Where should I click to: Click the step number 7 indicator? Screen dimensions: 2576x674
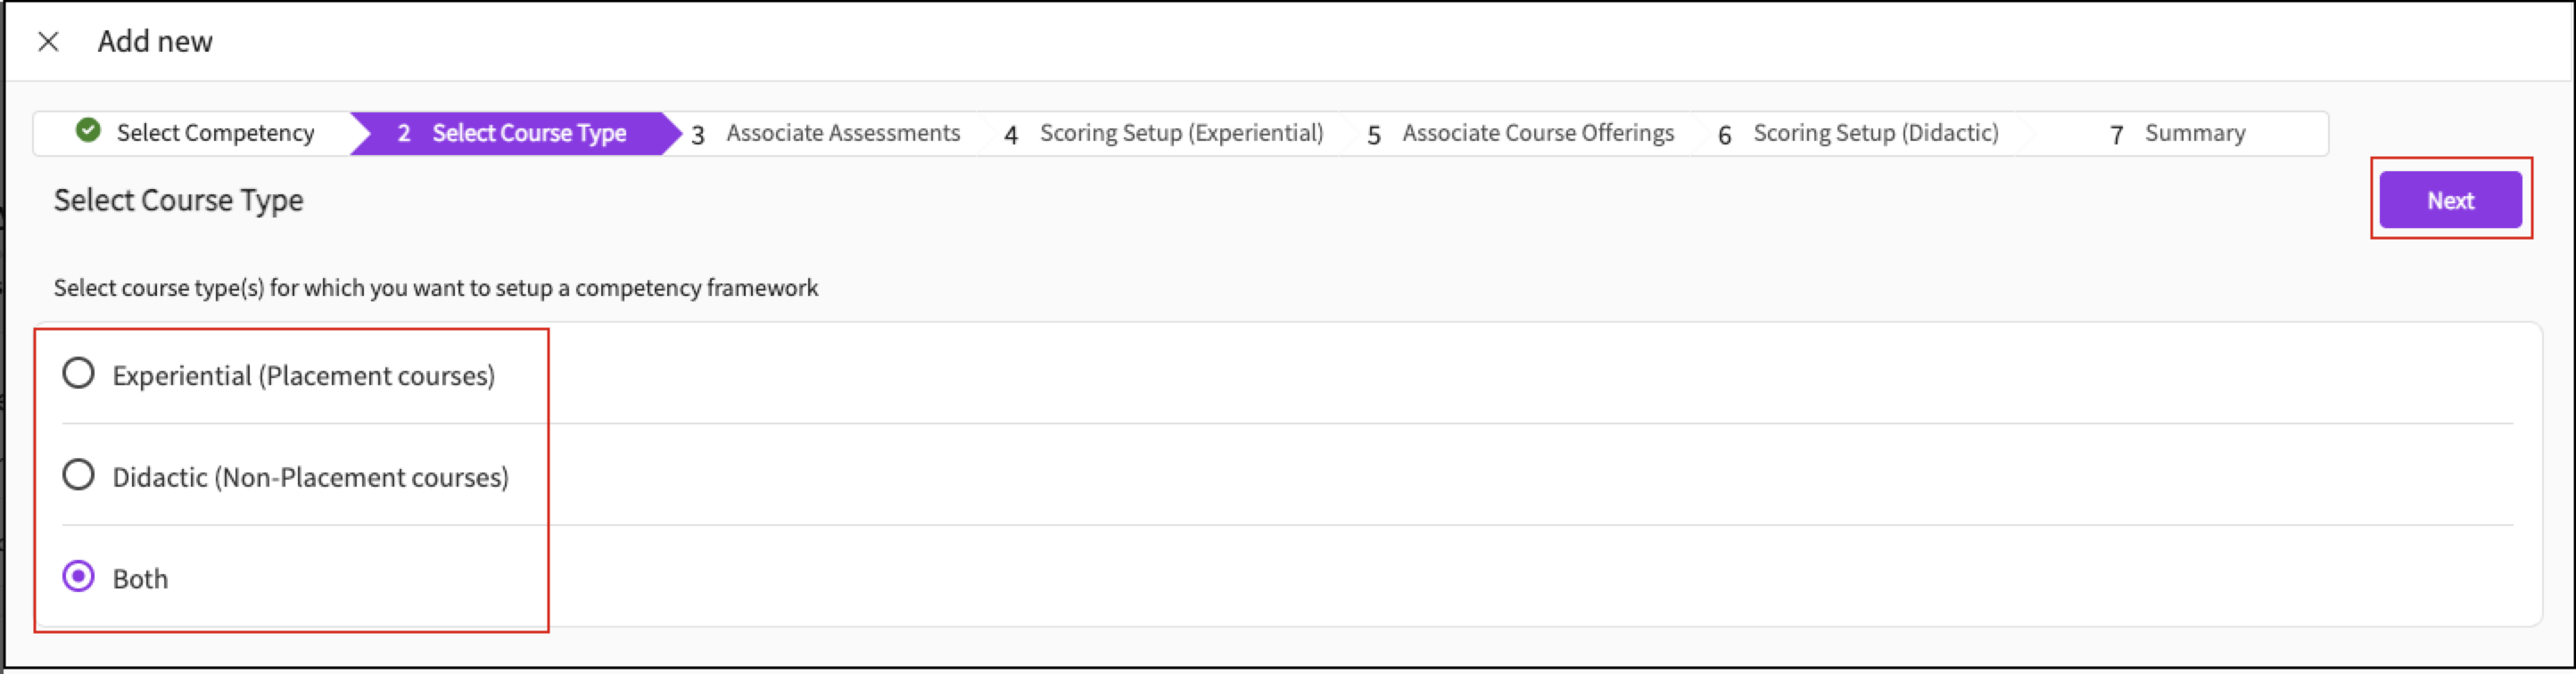[x=2116, y=134]
